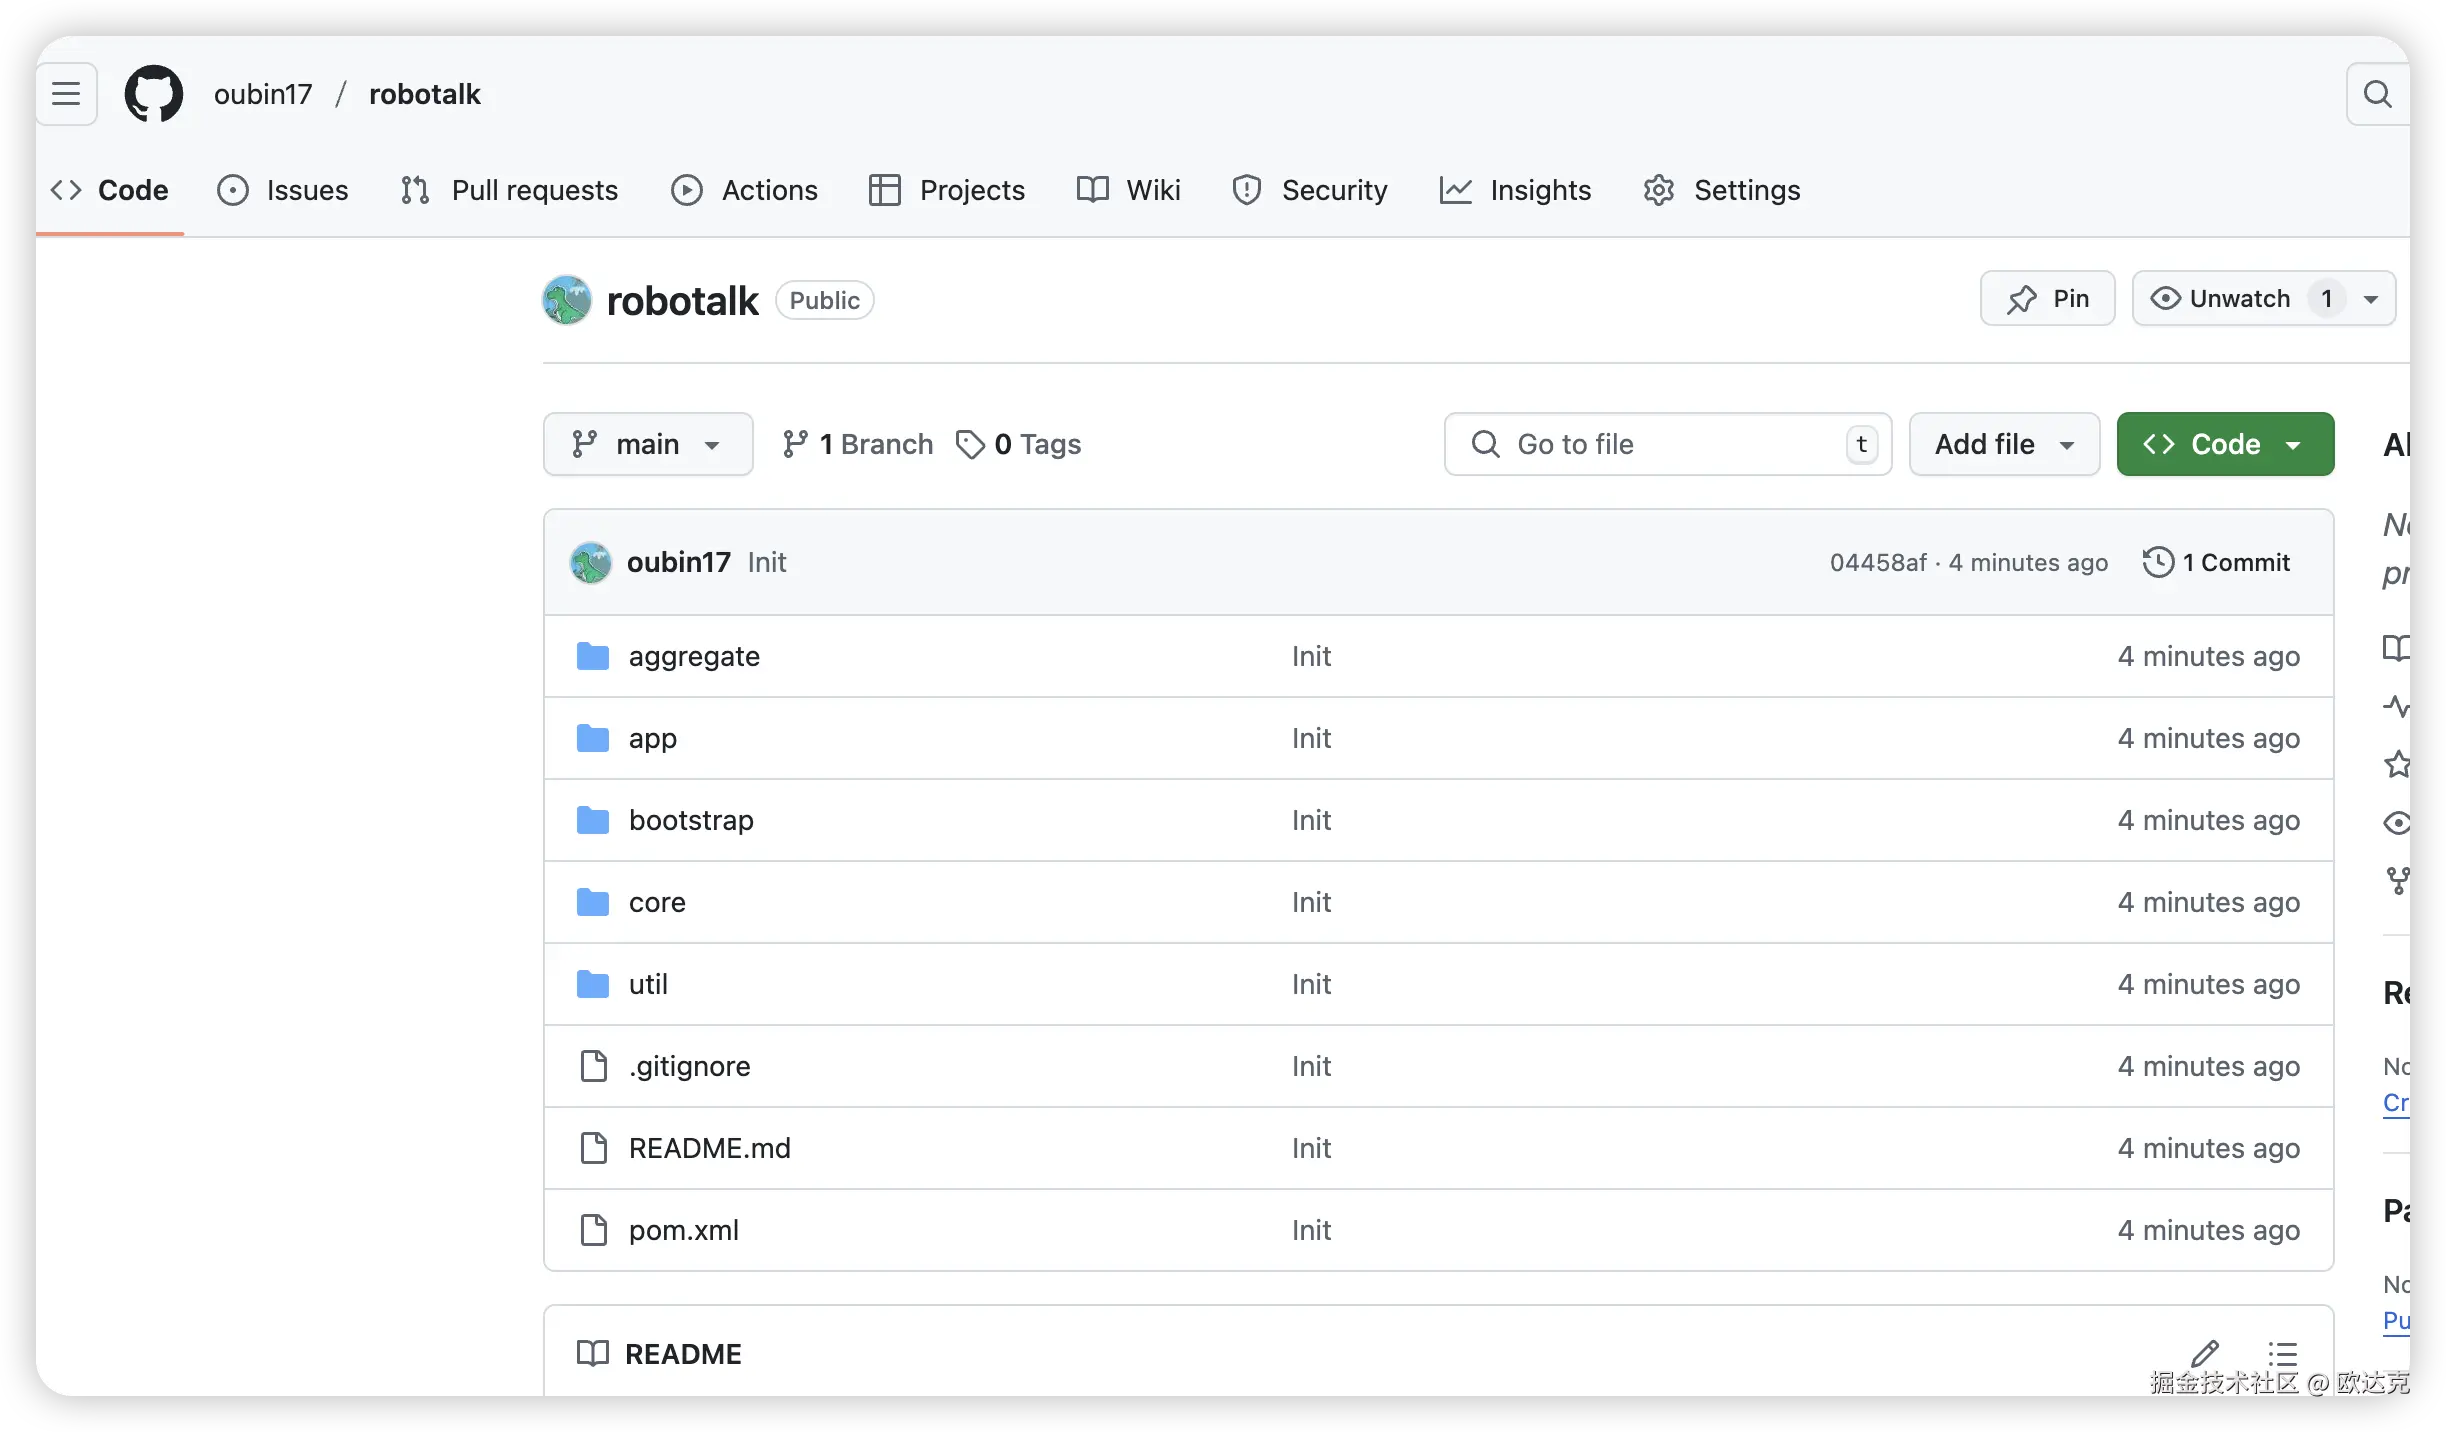Open the commit history clock icon
The width and height of the screenshot is (2446, 1432).
[2158, 562]
